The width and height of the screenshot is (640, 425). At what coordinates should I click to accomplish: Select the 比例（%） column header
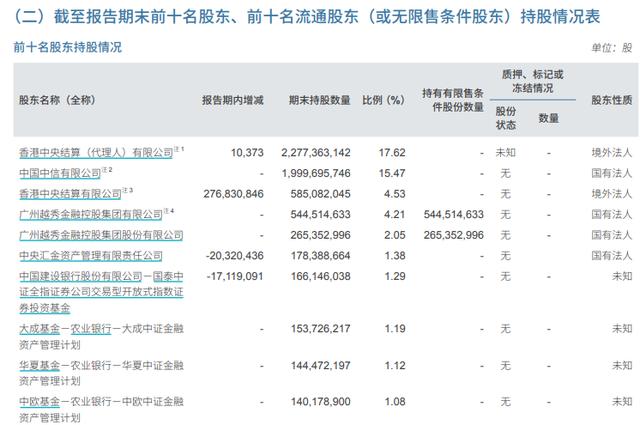(382, 100)
